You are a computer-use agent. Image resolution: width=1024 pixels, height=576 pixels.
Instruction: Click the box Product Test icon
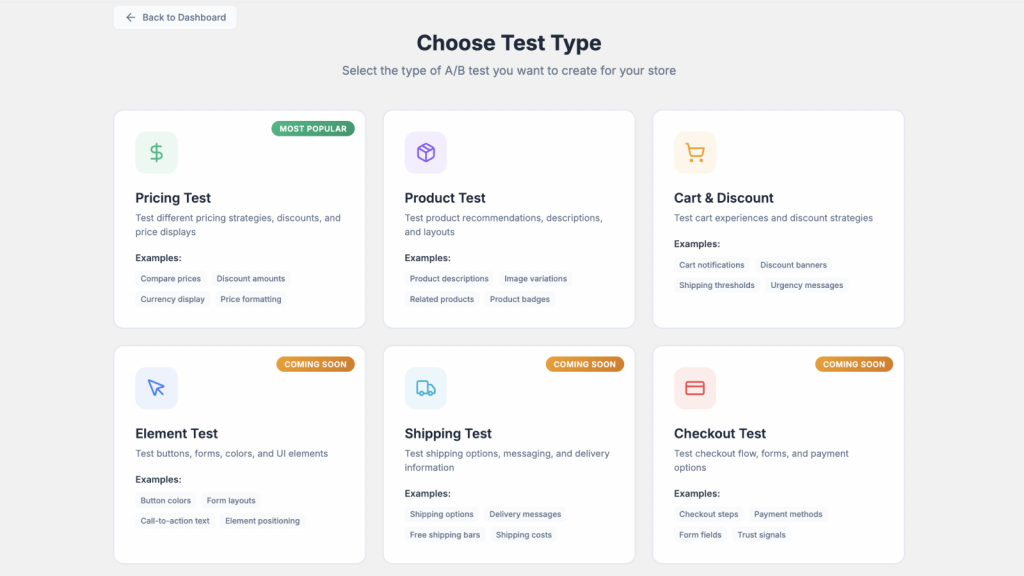[426, 153]
